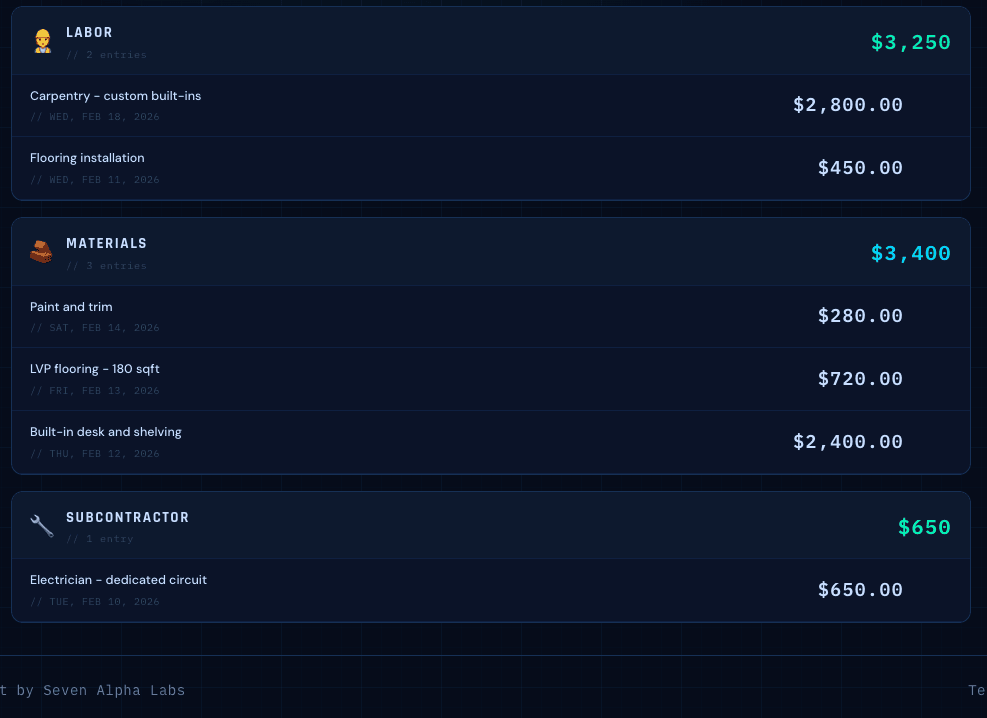Click the construction worker icon in LABOR header
Image resolution: width=987 pixels, height=718 pixels.
(x=41, y=40)
